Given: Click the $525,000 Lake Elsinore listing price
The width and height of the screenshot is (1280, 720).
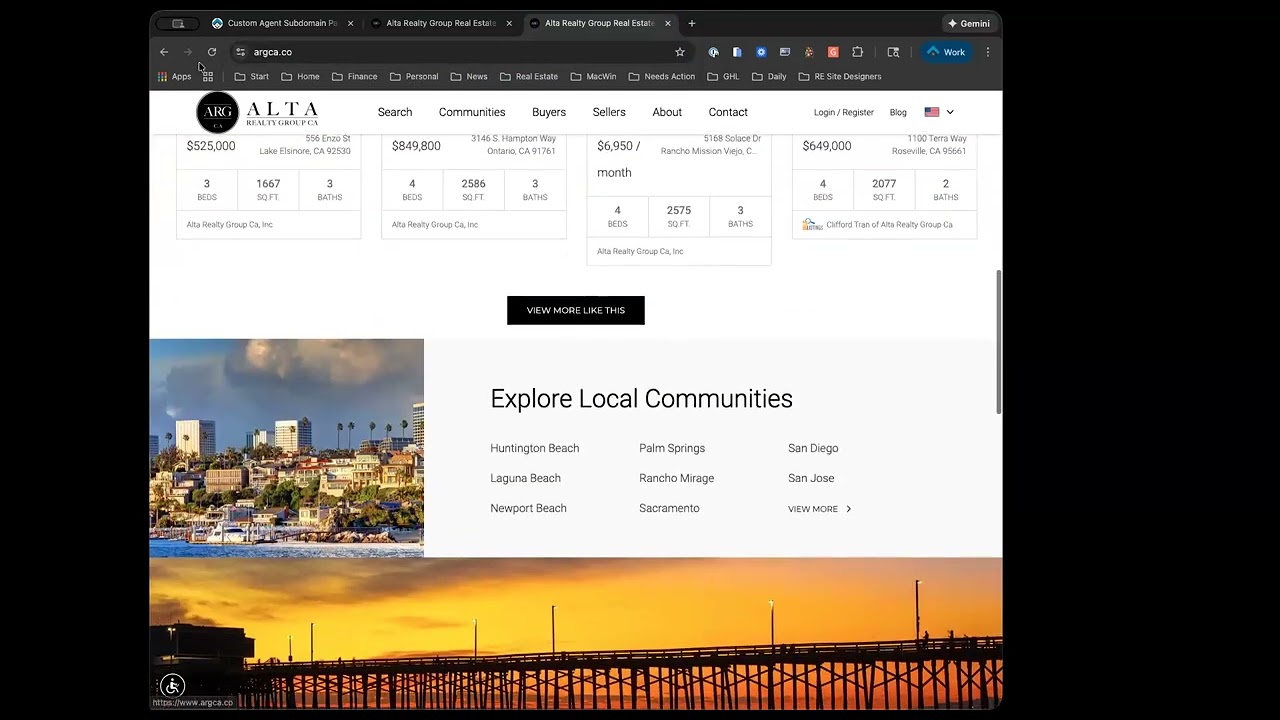Looking at the screenshot, I should (x=211, y=146).
